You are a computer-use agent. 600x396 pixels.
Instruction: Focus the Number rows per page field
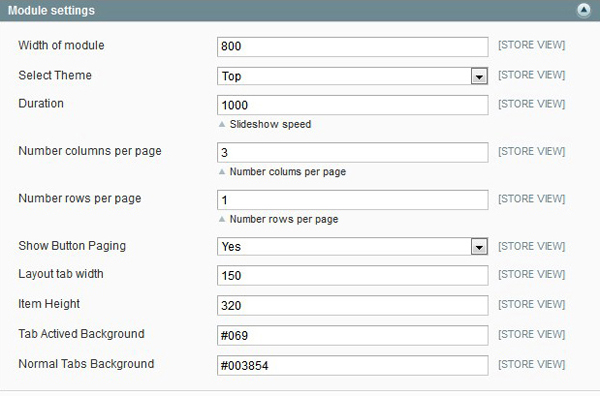(352, 200)
